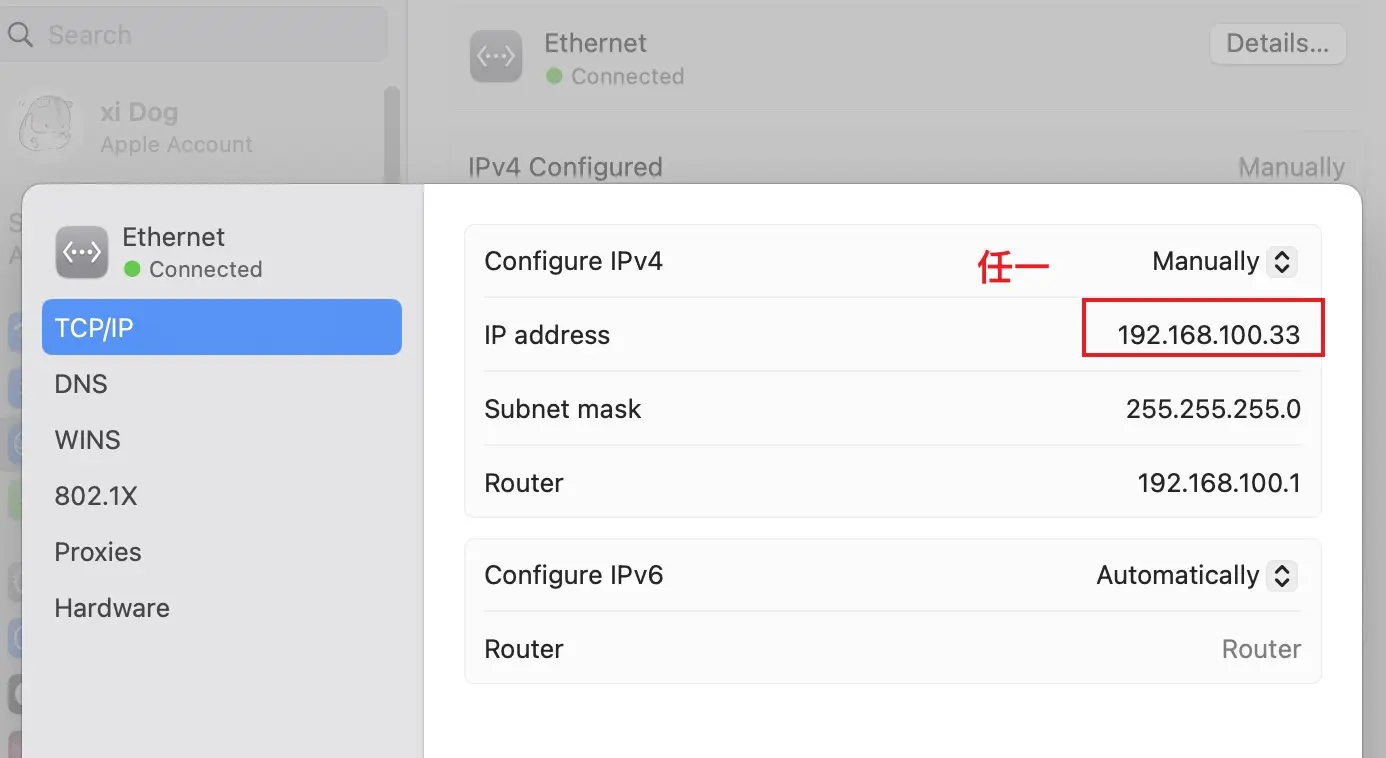Open the Configure IPv6 Automatically dropdown
The width and height of the screenshot is (1386, 758).
click(x=1281, y=576)
